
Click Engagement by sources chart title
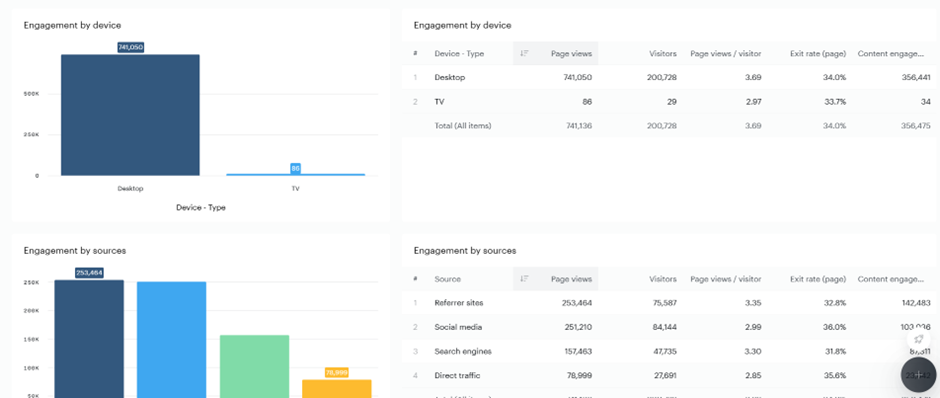pyautogui.click(x=75, y=251)
